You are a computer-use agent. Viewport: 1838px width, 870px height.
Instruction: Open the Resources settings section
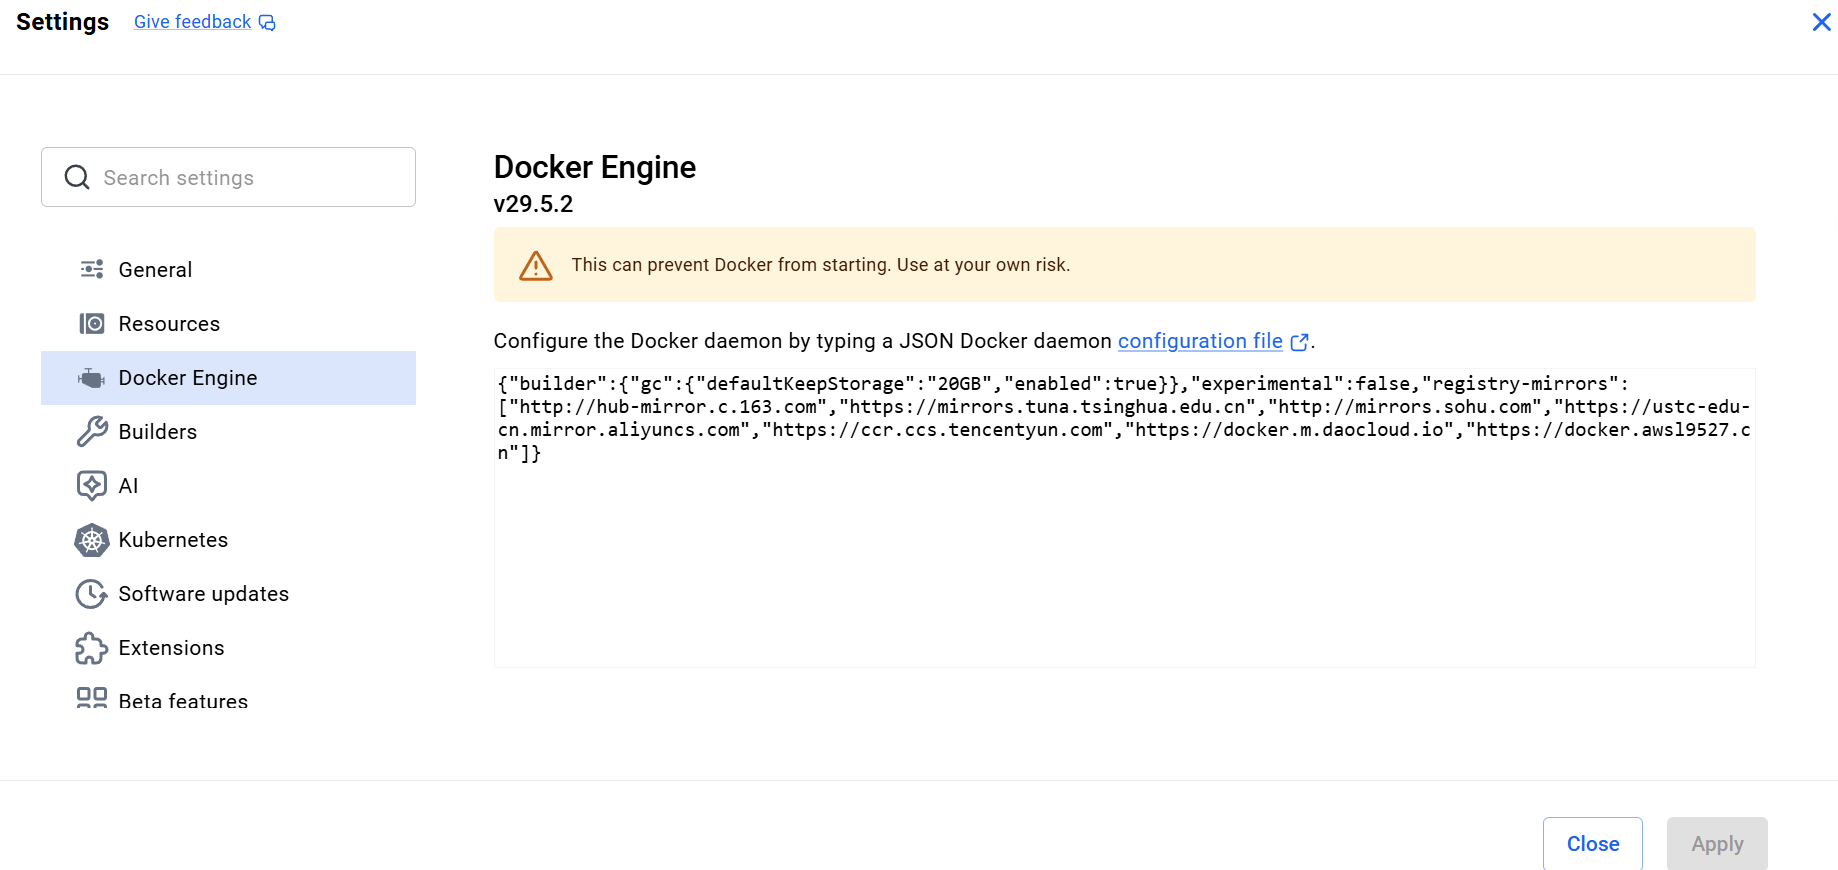pos(228,324)
